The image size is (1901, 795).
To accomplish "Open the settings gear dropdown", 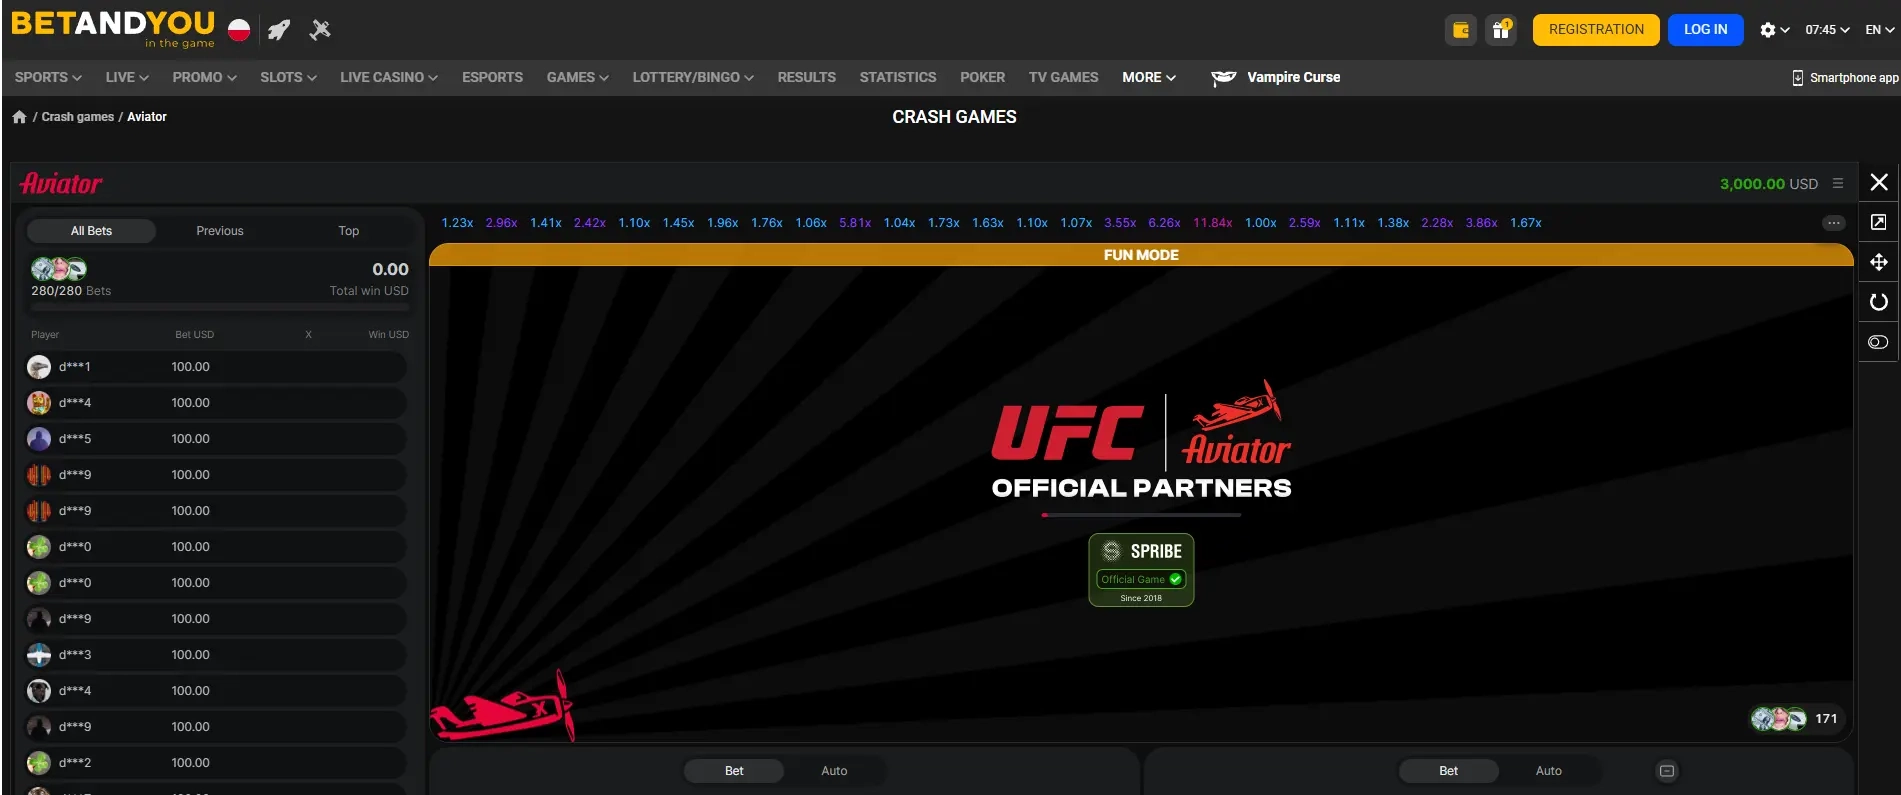I will click(1774, 30).
